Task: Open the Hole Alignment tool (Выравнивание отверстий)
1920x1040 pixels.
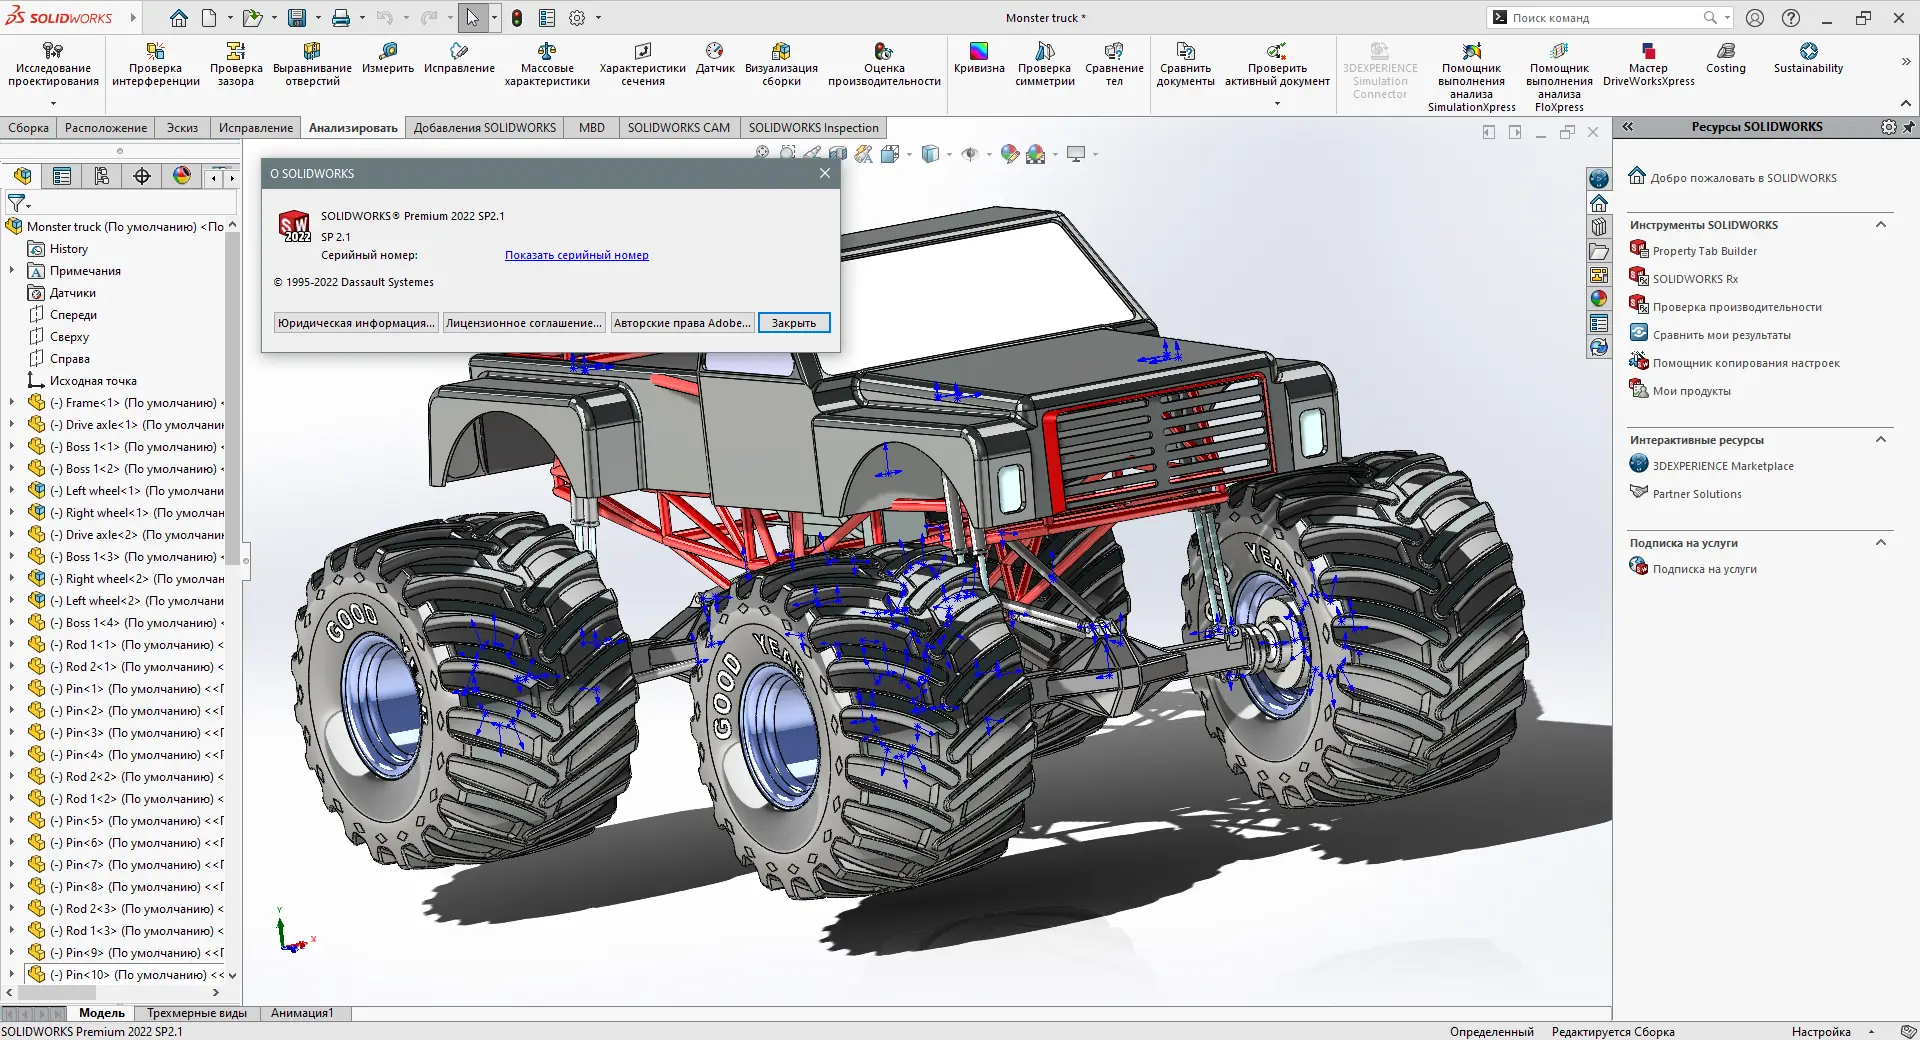Action: (312, 64)
